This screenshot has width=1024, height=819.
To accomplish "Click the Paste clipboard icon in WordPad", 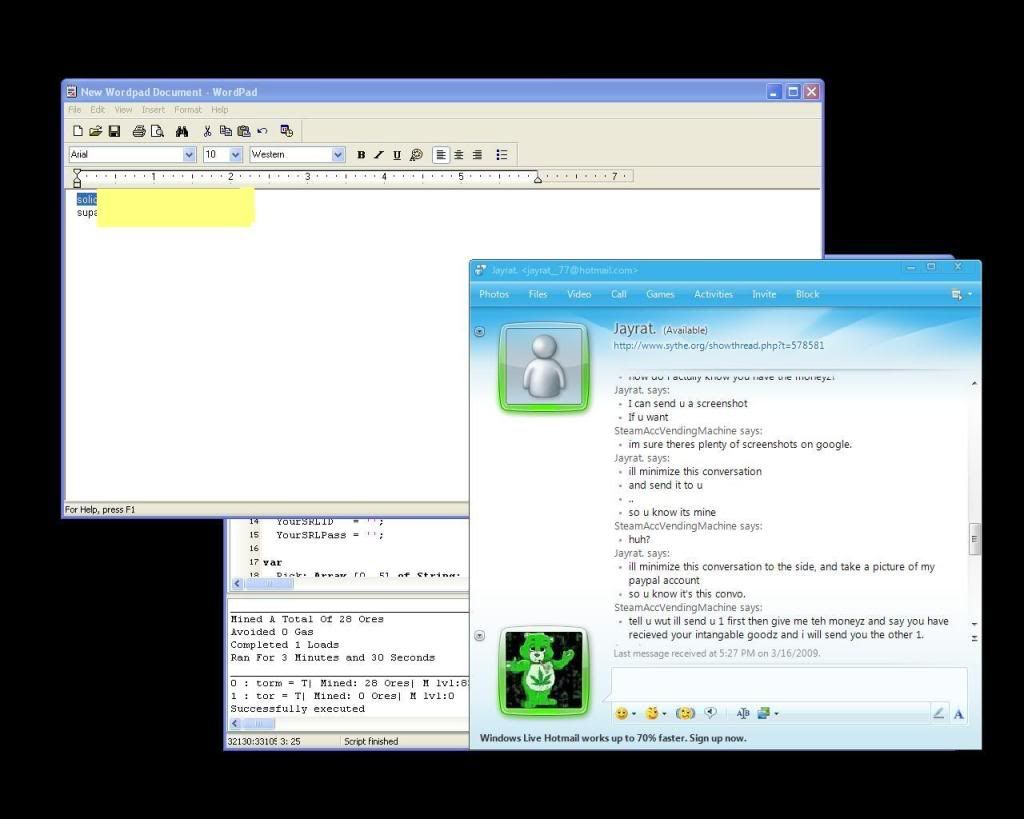I will coord(244,131).
